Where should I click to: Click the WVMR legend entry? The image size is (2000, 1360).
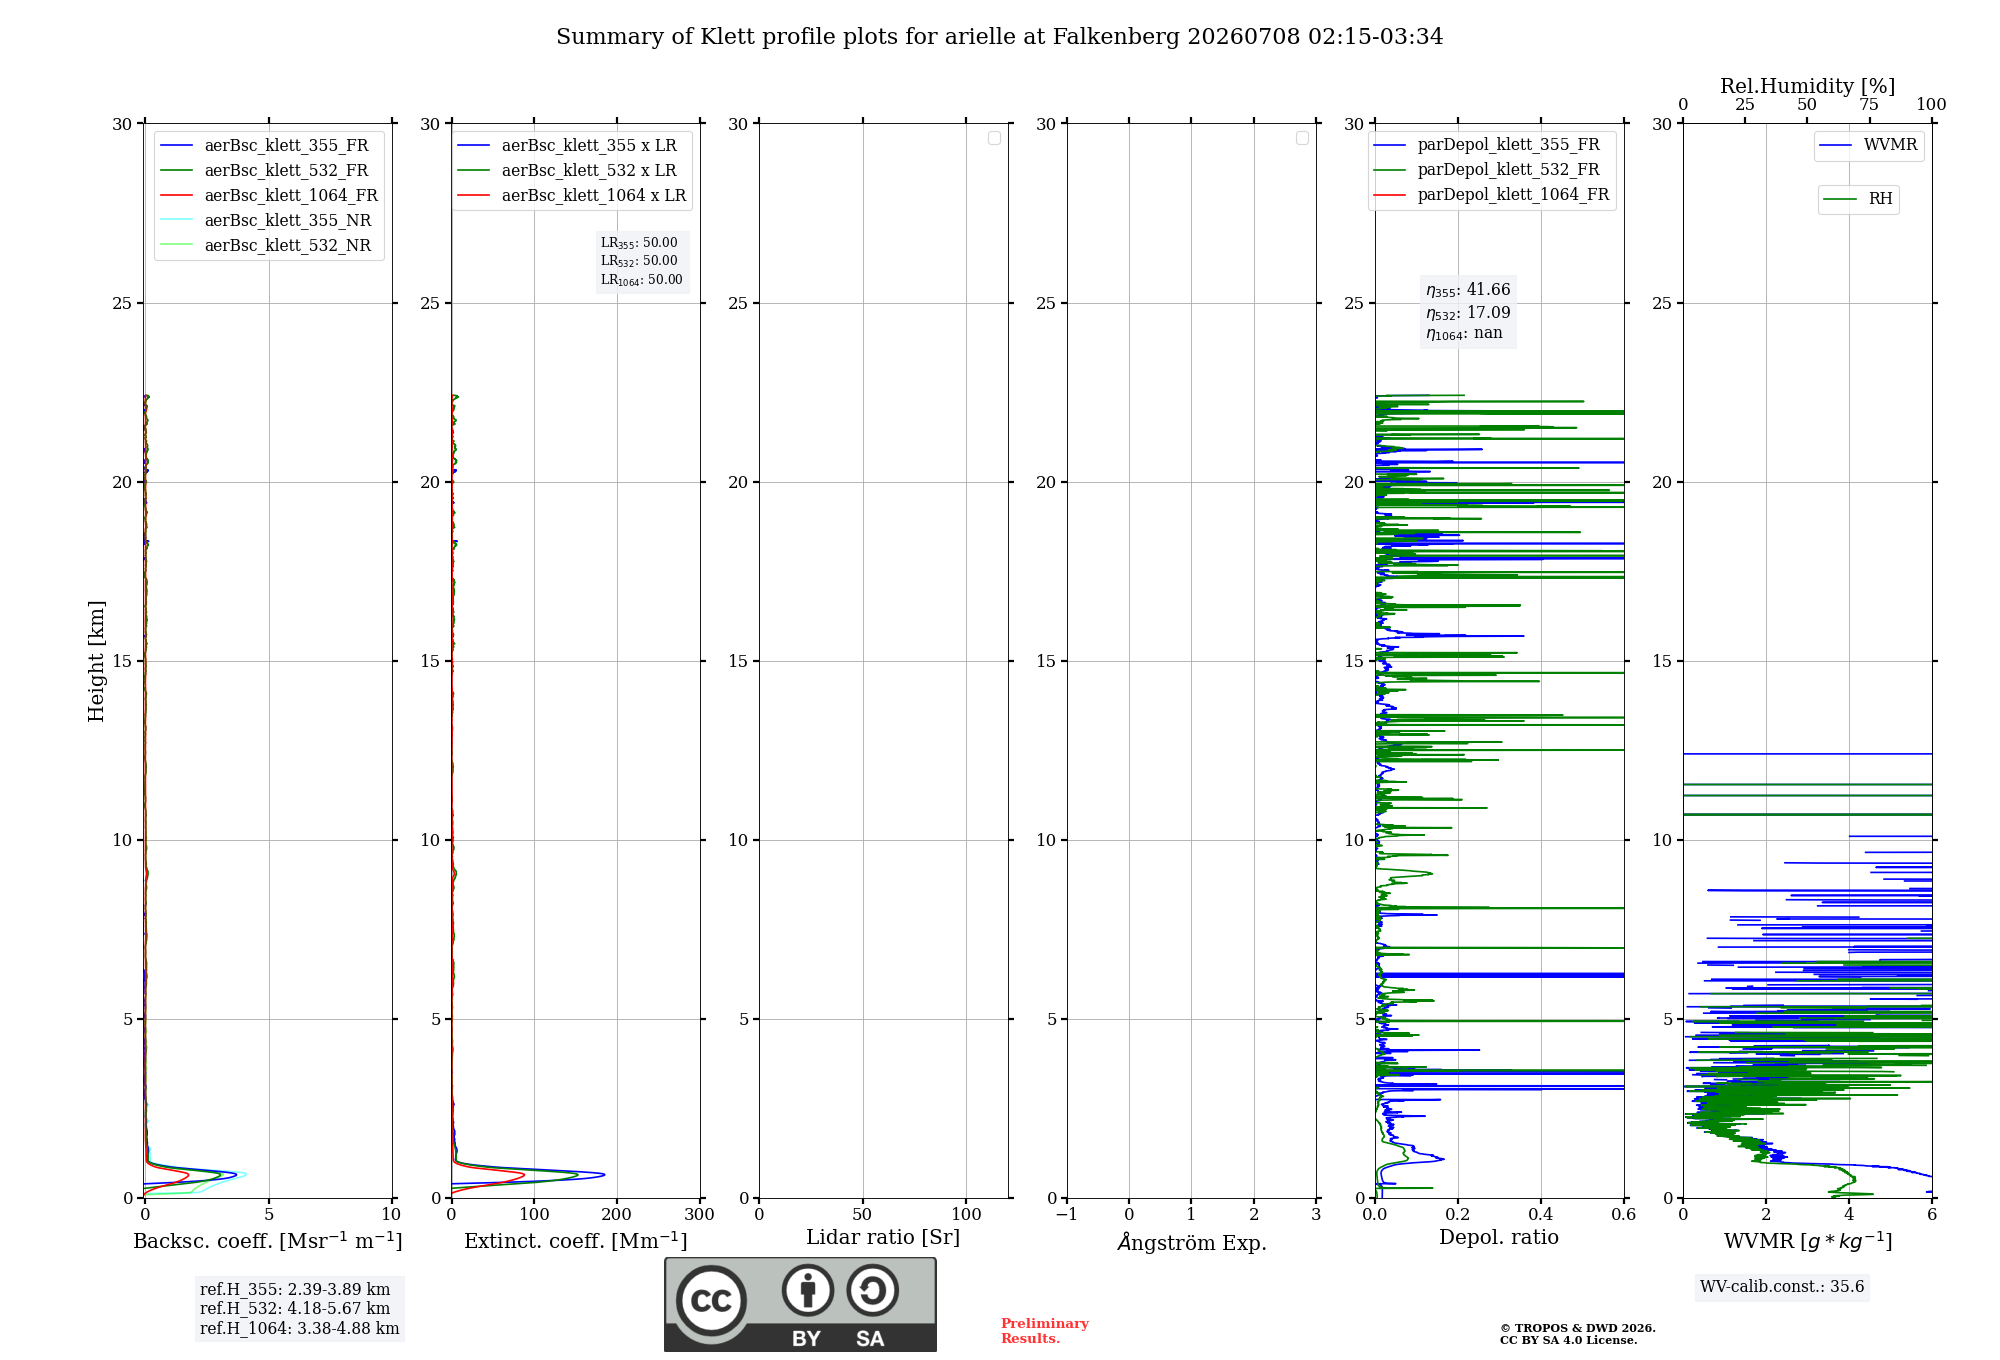point(1868,145)
